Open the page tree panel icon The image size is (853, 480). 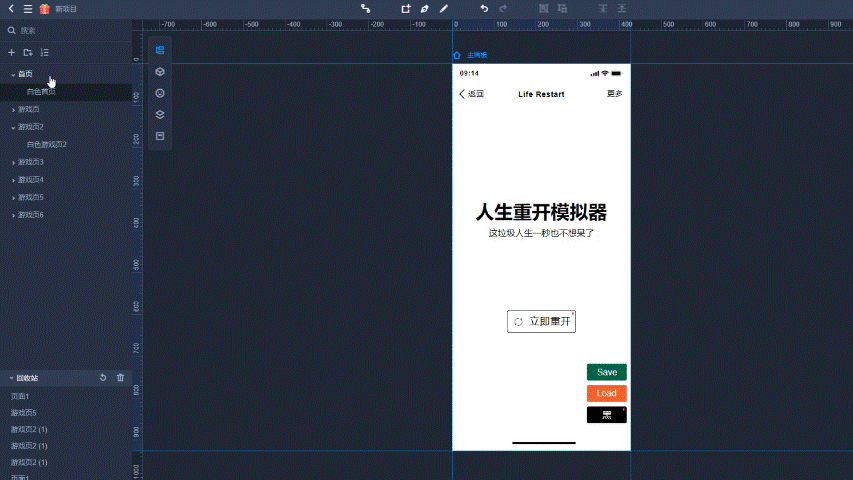(x=160, y=50)
